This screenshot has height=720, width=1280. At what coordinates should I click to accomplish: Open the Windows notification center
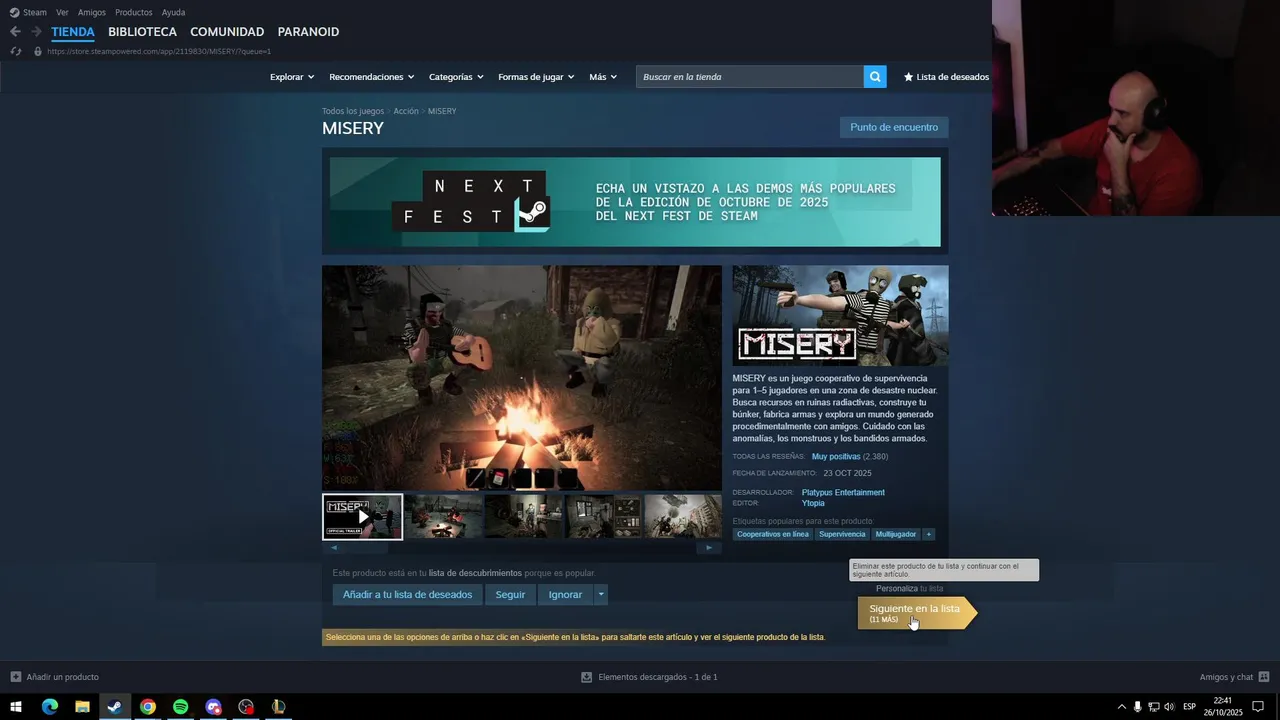(1258, 707)
